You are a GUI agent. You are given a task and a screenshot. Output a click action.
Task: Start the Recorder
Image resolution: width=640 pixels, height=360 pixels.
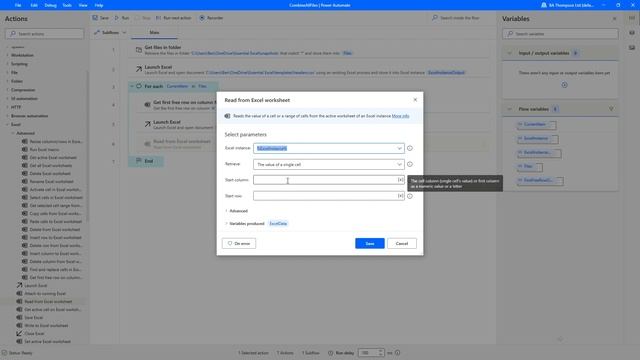pyautogui.click(x=211, y=18)
